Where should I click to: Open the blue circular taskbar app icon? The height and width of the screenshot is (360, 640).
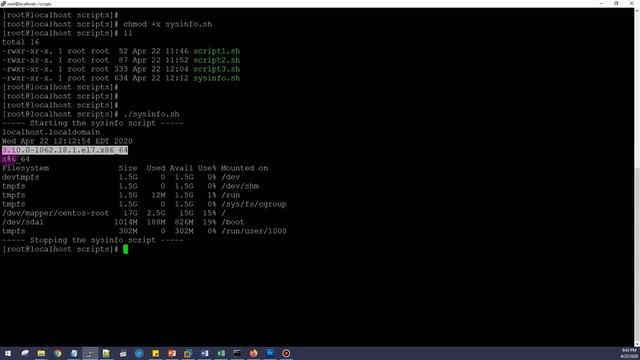click(139, 353)
